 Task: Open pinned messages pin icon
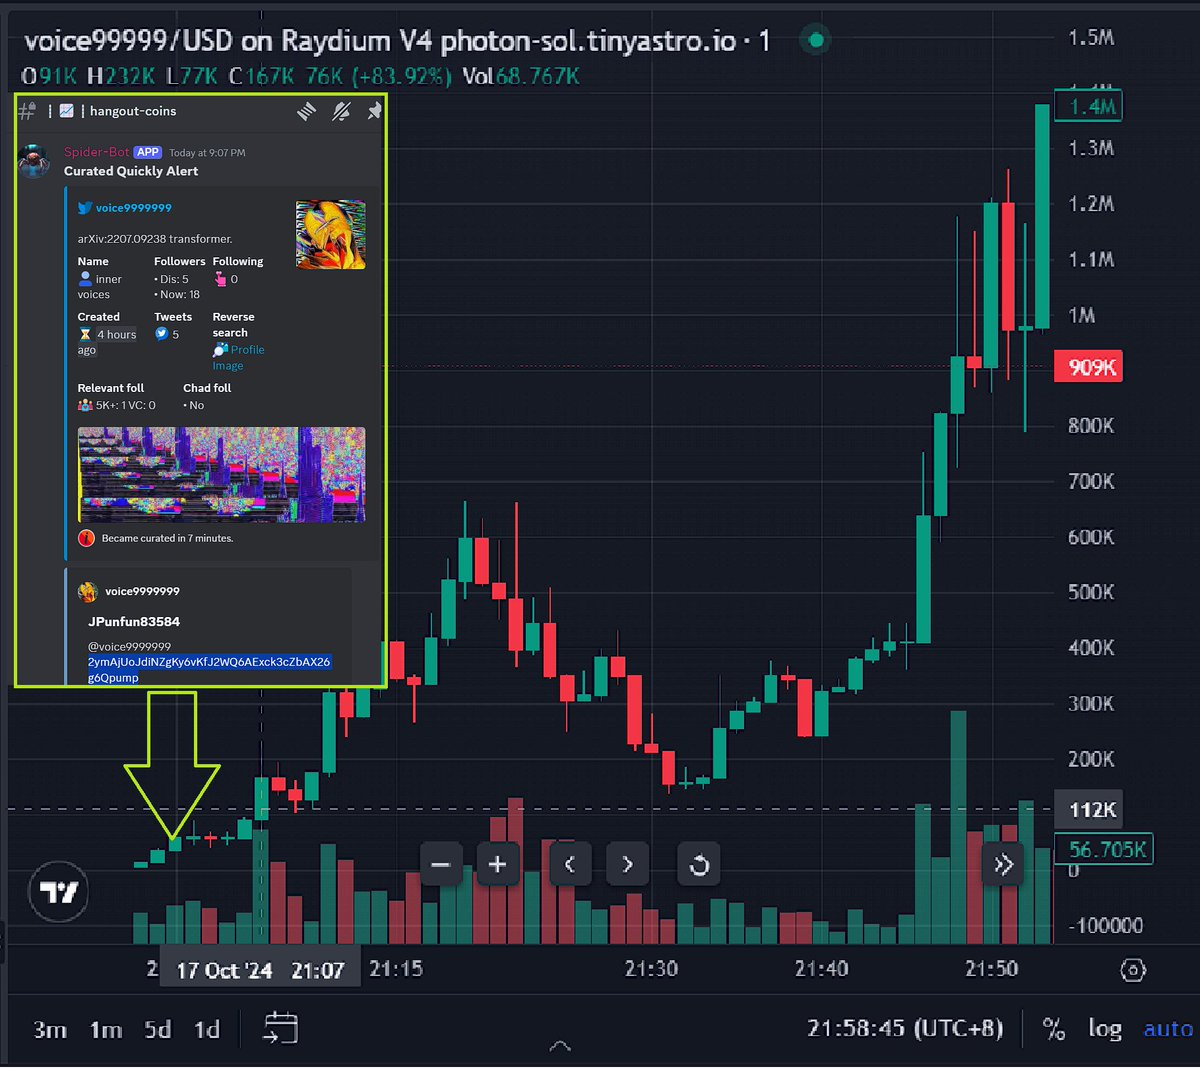pyautogui.click(x=374, y=111)
